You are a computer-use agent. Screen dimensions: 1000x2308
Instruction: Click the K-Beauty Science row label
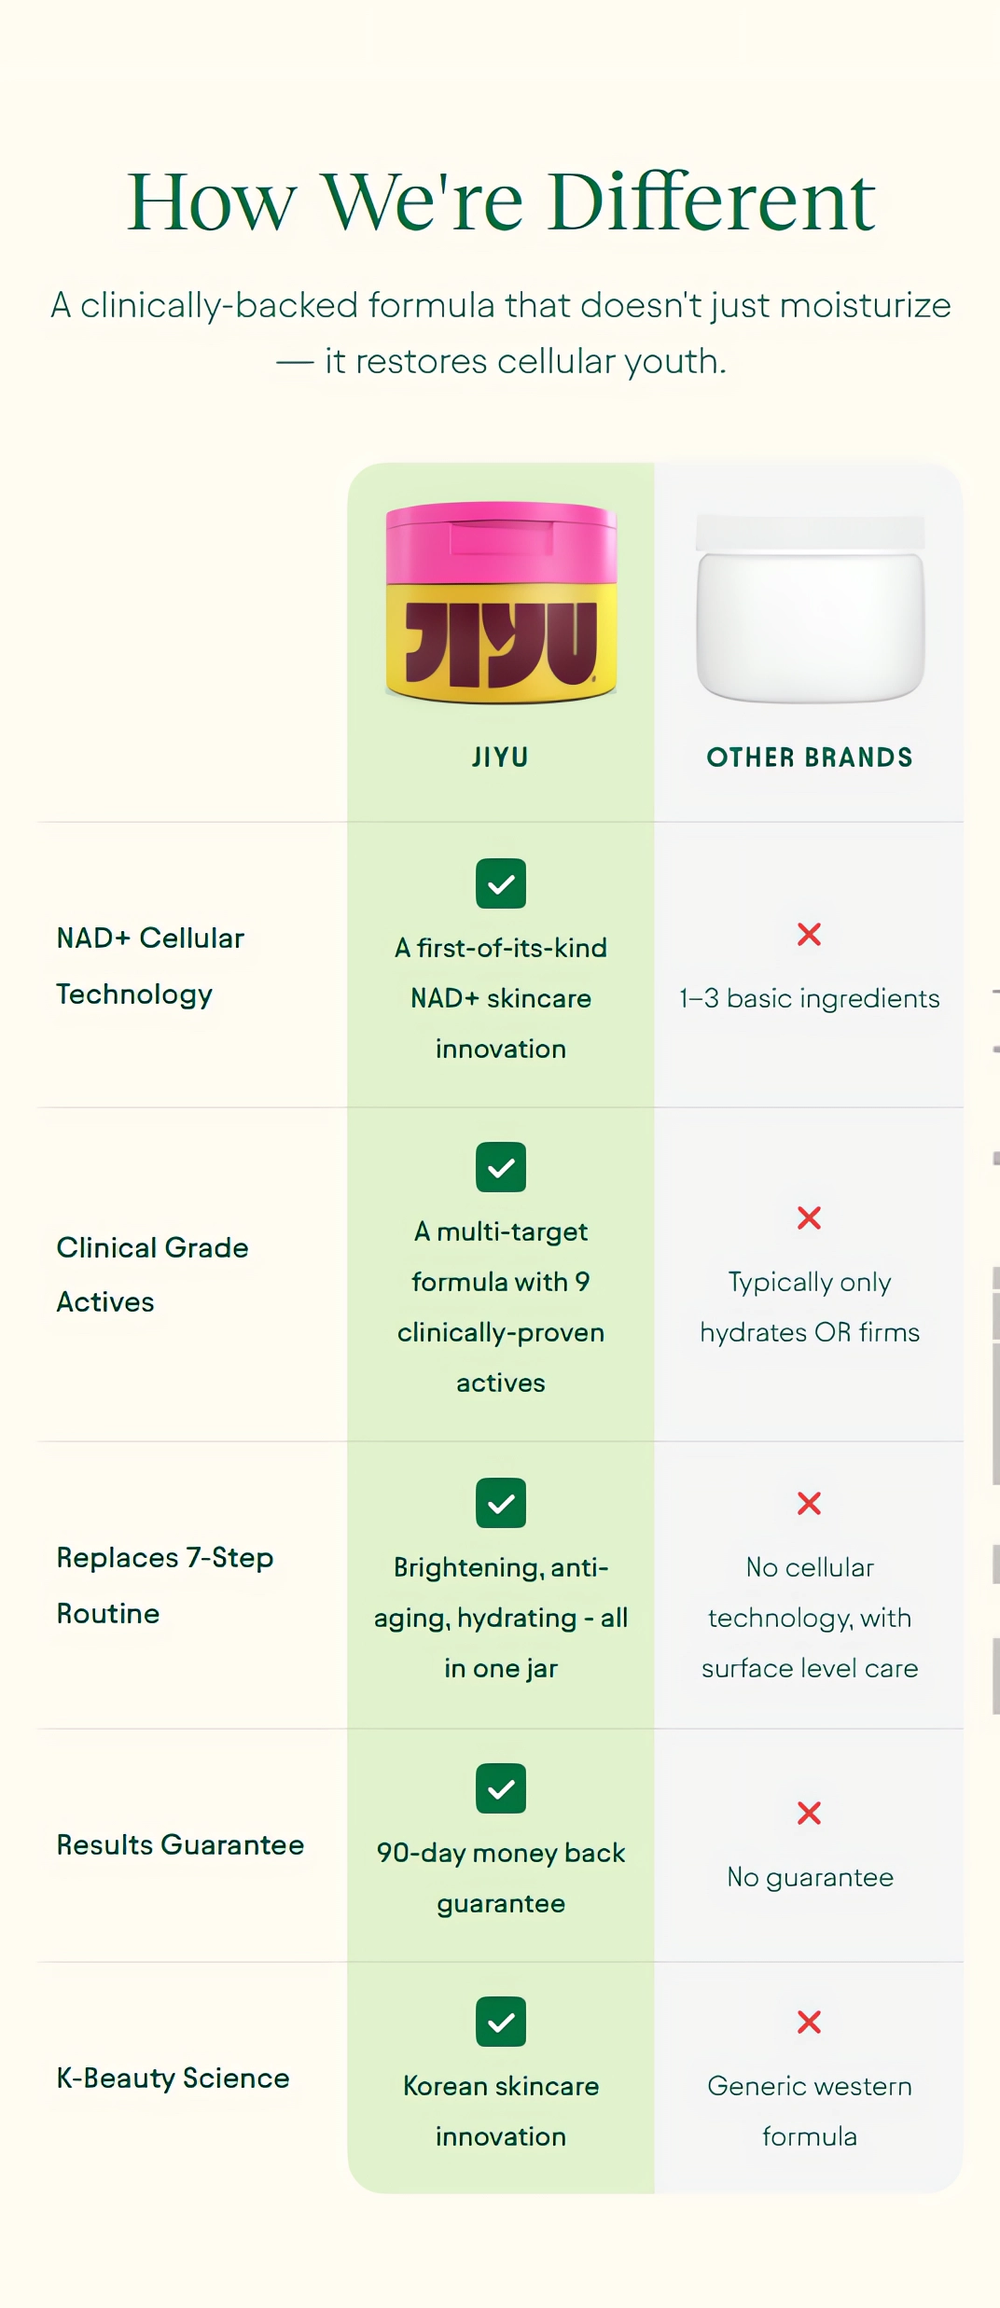(173, 2078)
